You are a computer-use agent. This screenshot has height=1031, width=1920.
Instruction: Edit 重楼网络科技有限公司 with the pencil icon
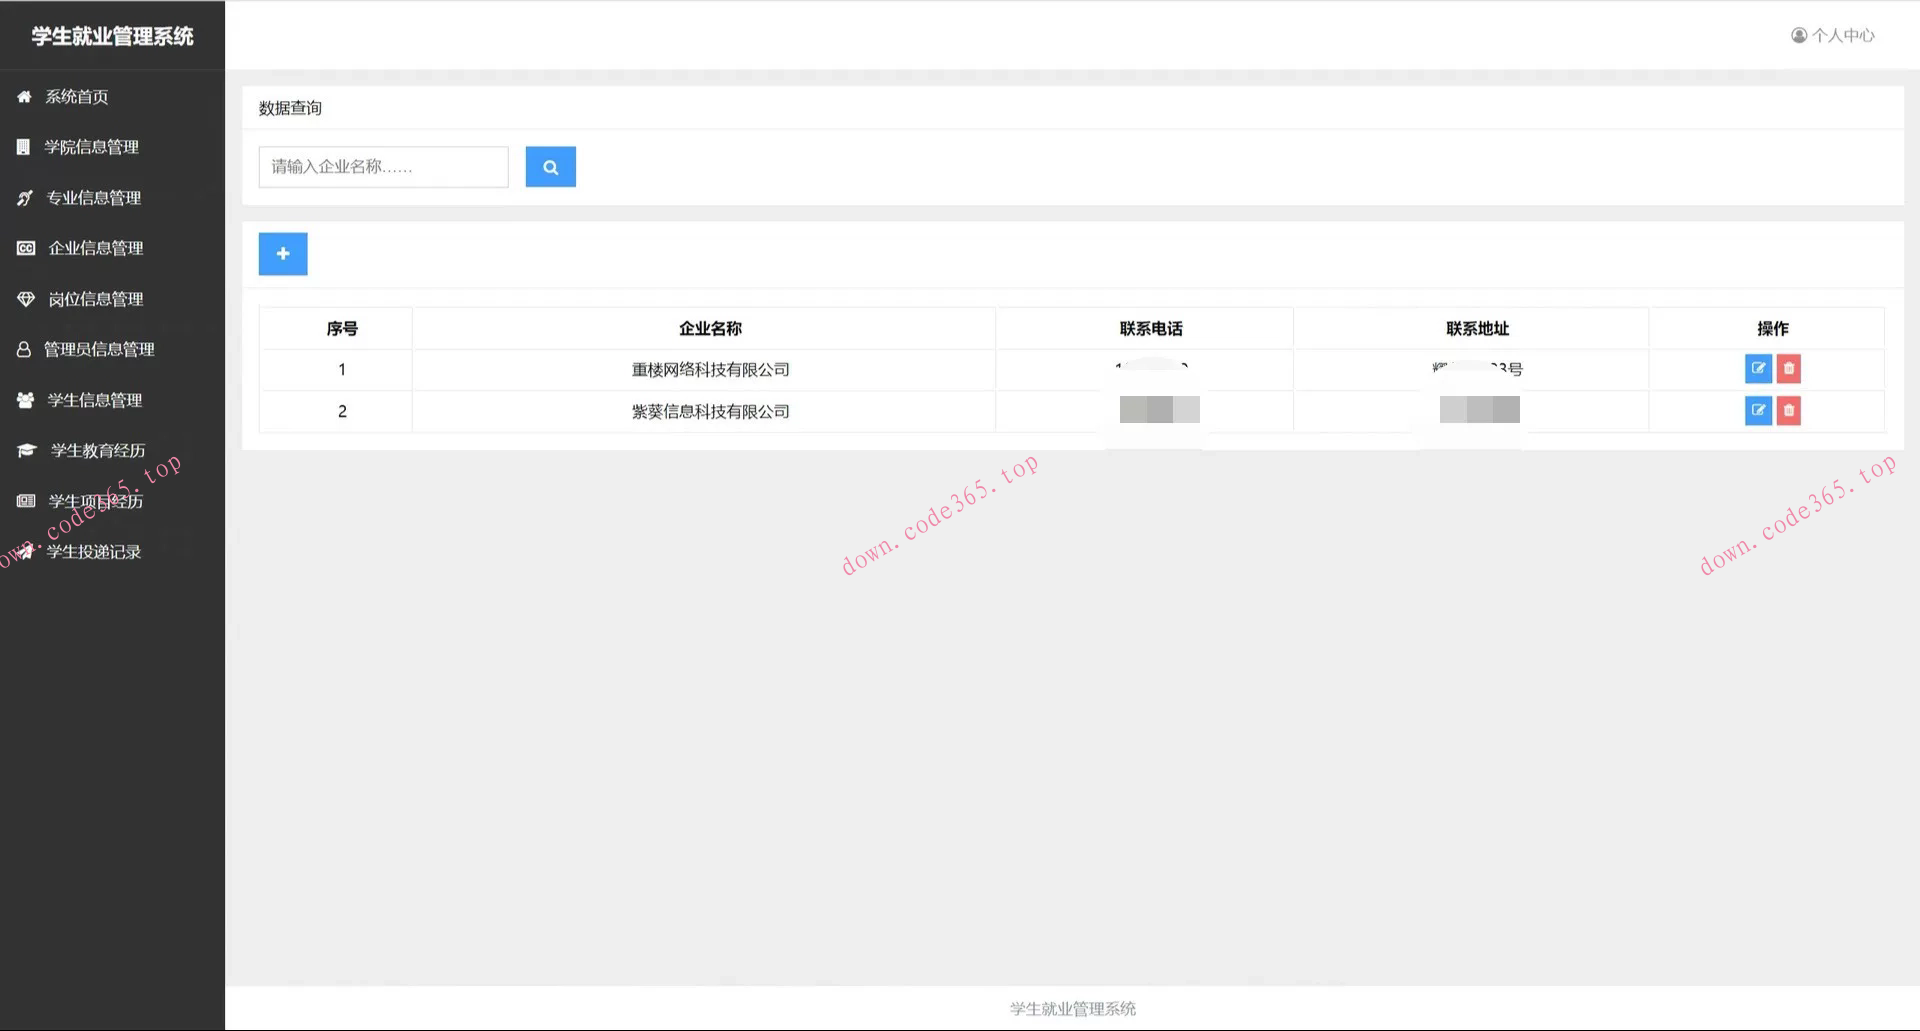pos(1758,368)
